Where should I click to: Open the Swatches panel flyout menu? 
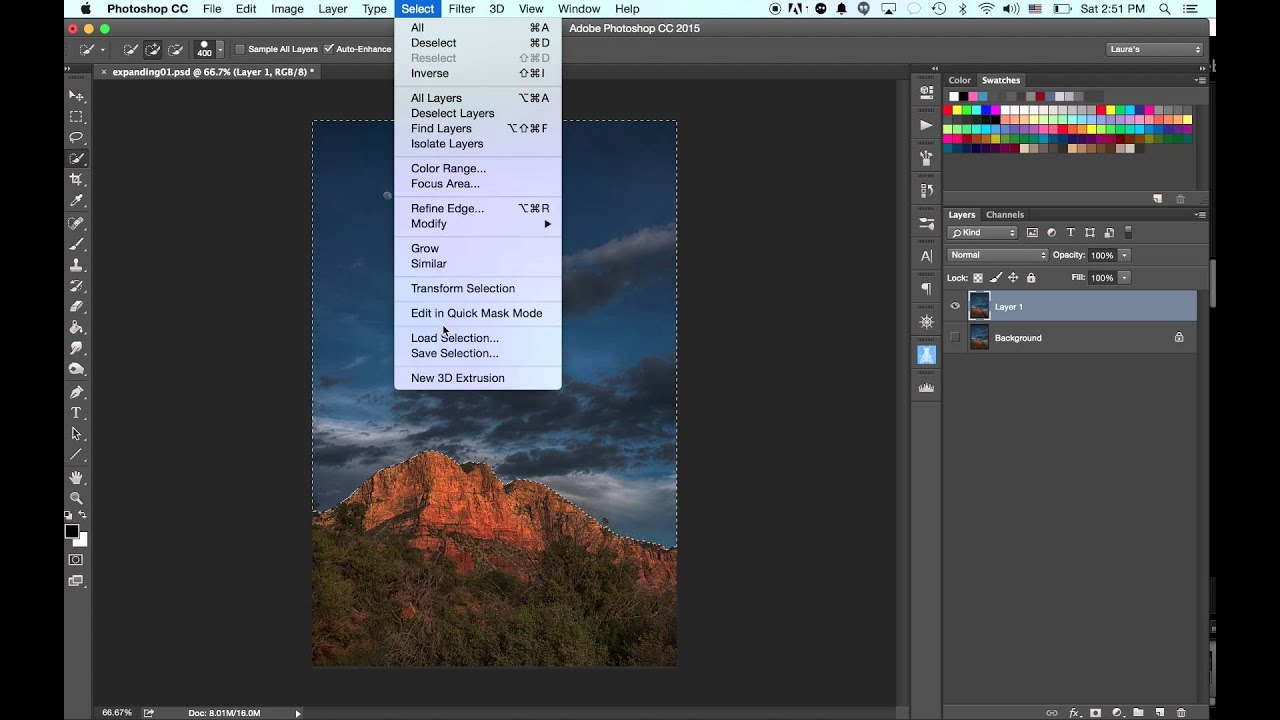(1200, 80)
